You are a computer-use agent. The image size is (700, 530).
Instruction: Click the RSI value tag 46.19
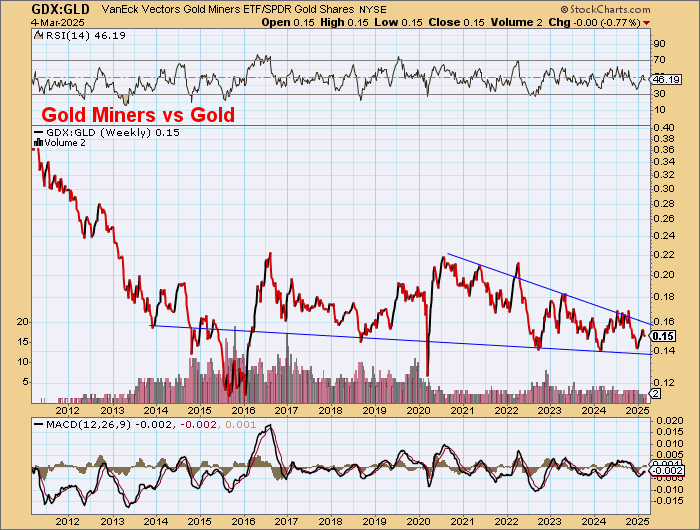coord(666,79)
